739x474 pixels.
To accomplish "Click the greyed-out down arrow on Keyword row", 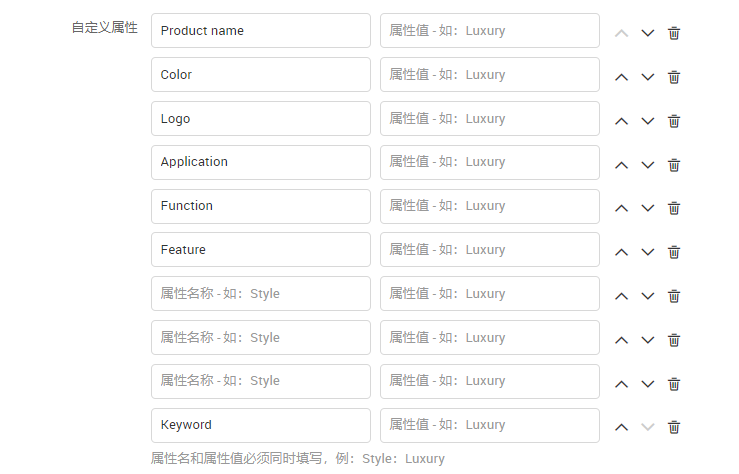I will pos(648,427).
